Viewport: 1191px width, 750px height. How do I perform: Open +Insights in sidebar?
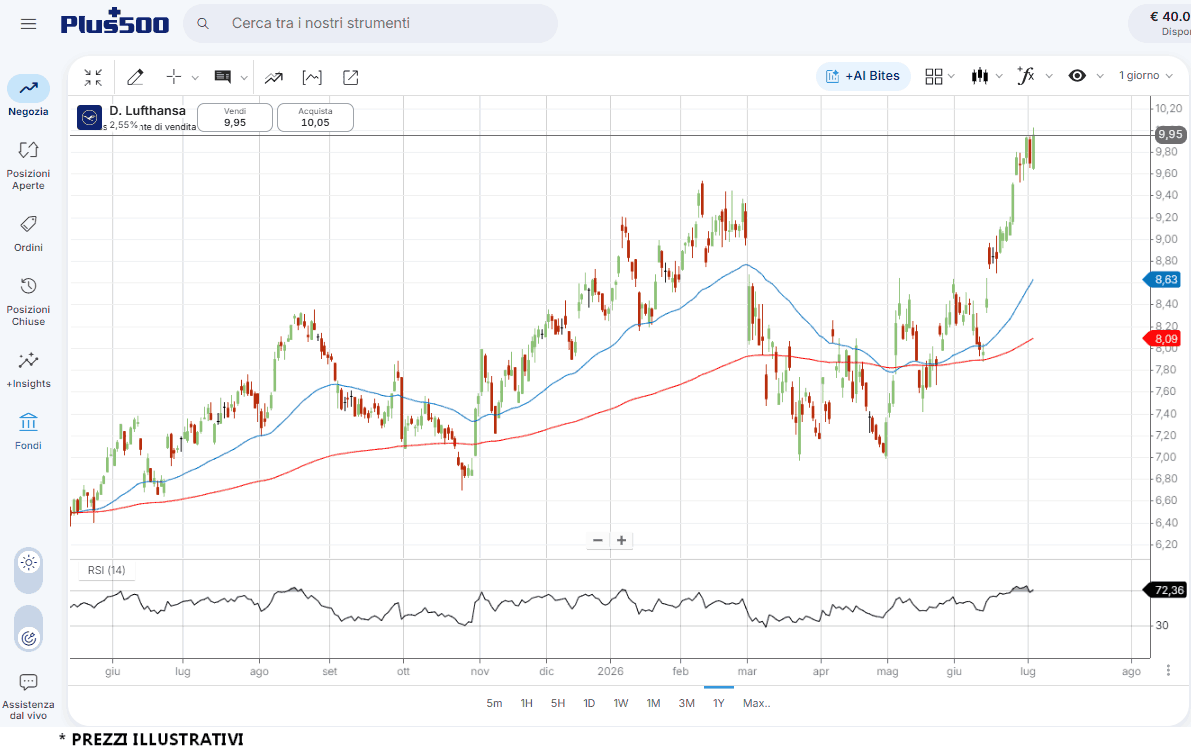[x=28, y=369]
